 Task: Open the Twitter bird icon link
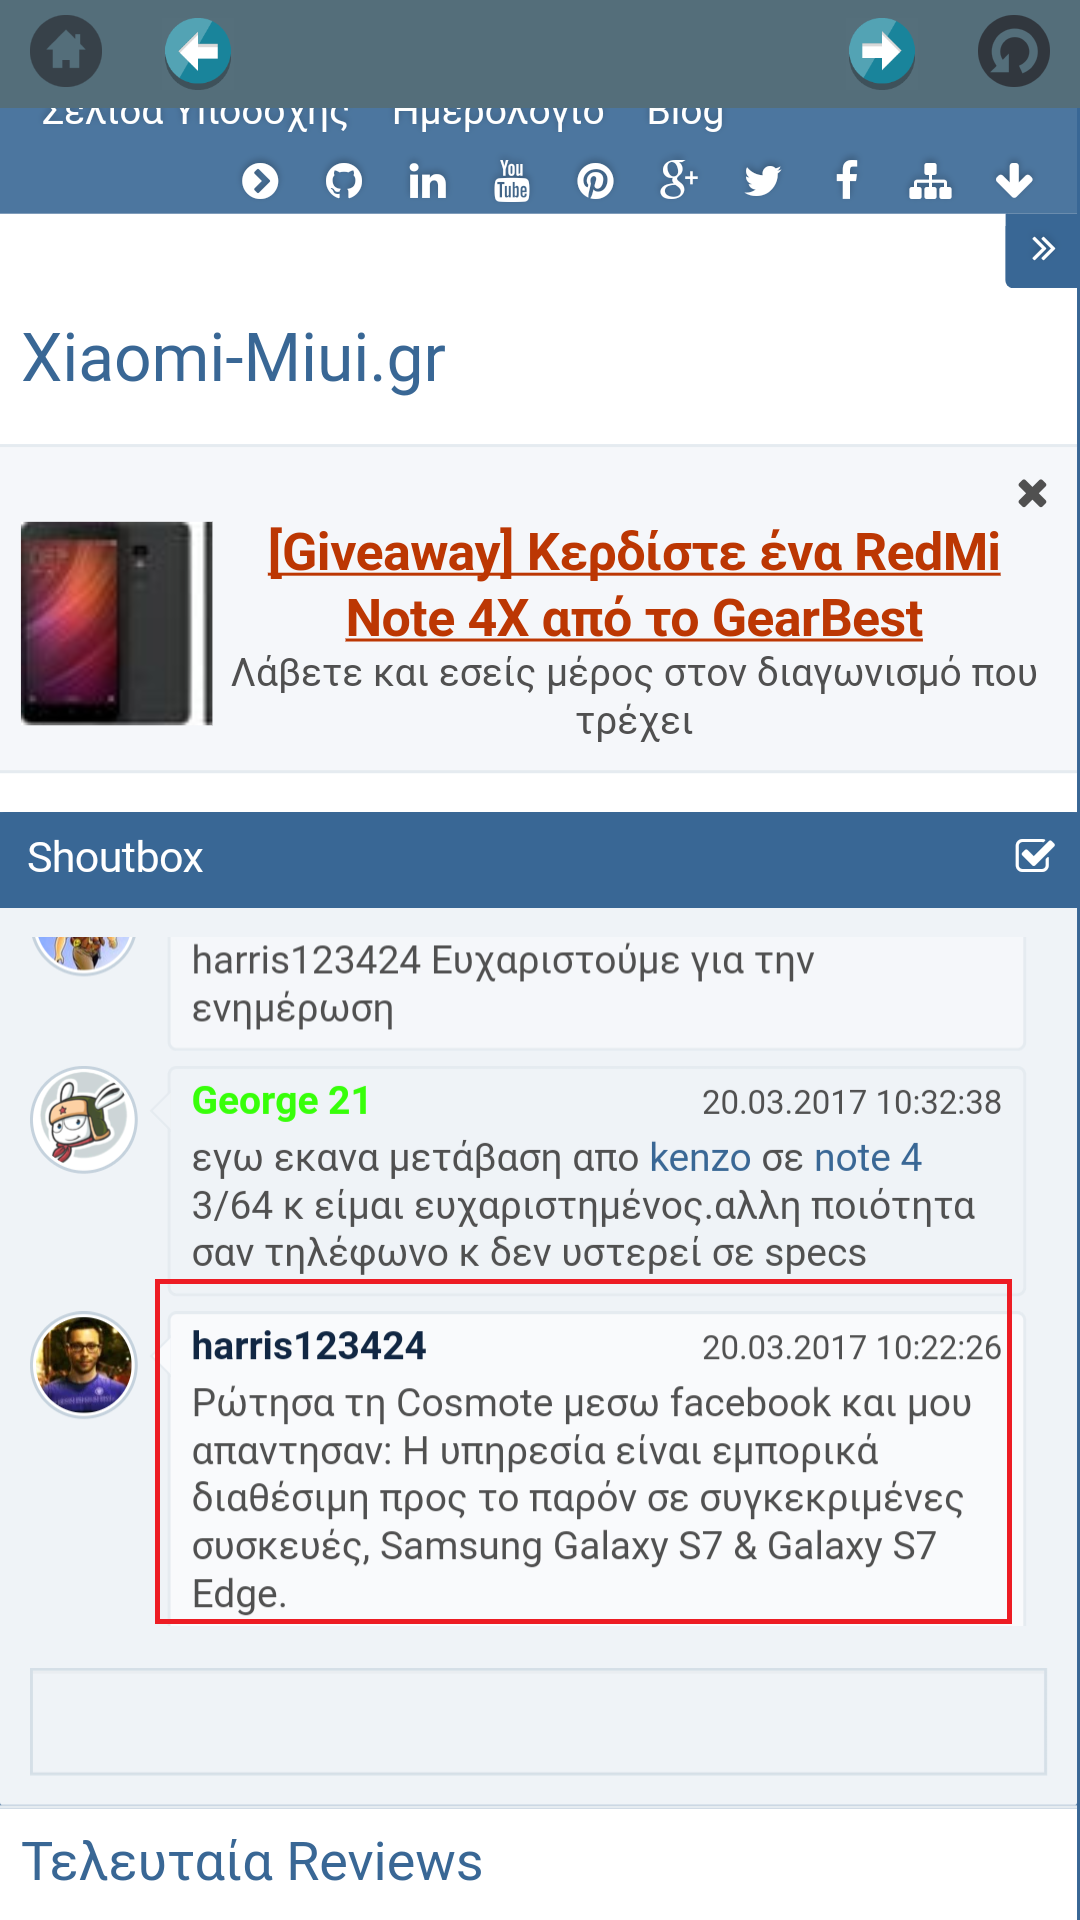(x=763, y=181)
